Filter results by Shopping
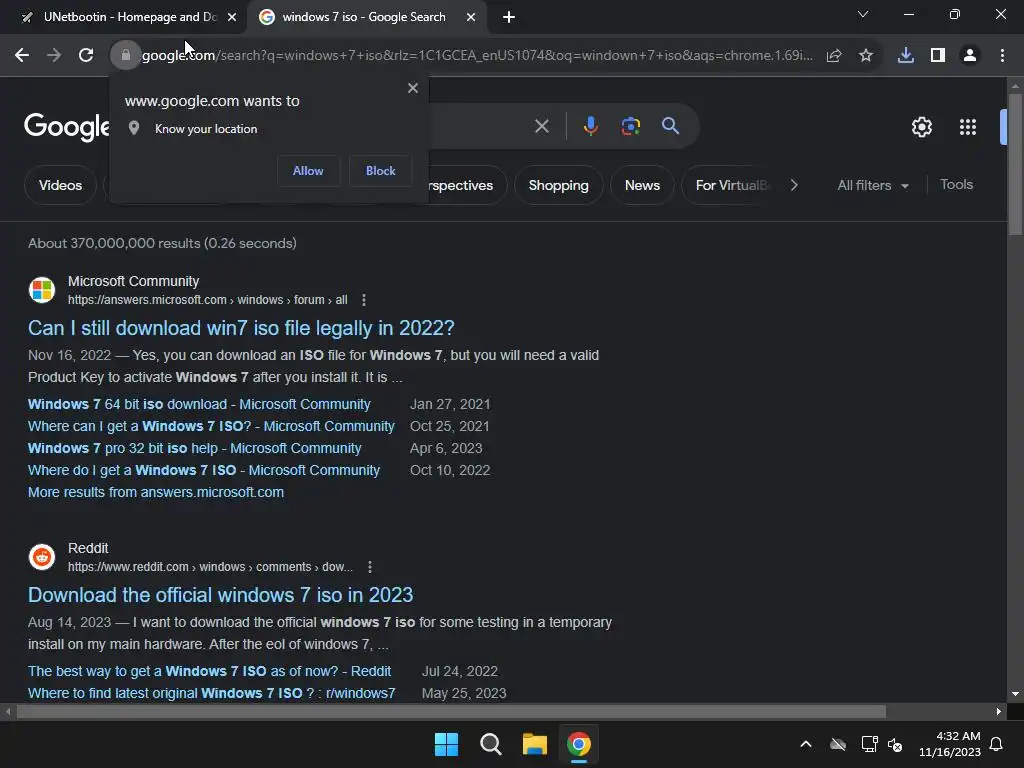The height and width of the screenshot is (768, 1024). [x=558, y=185]
